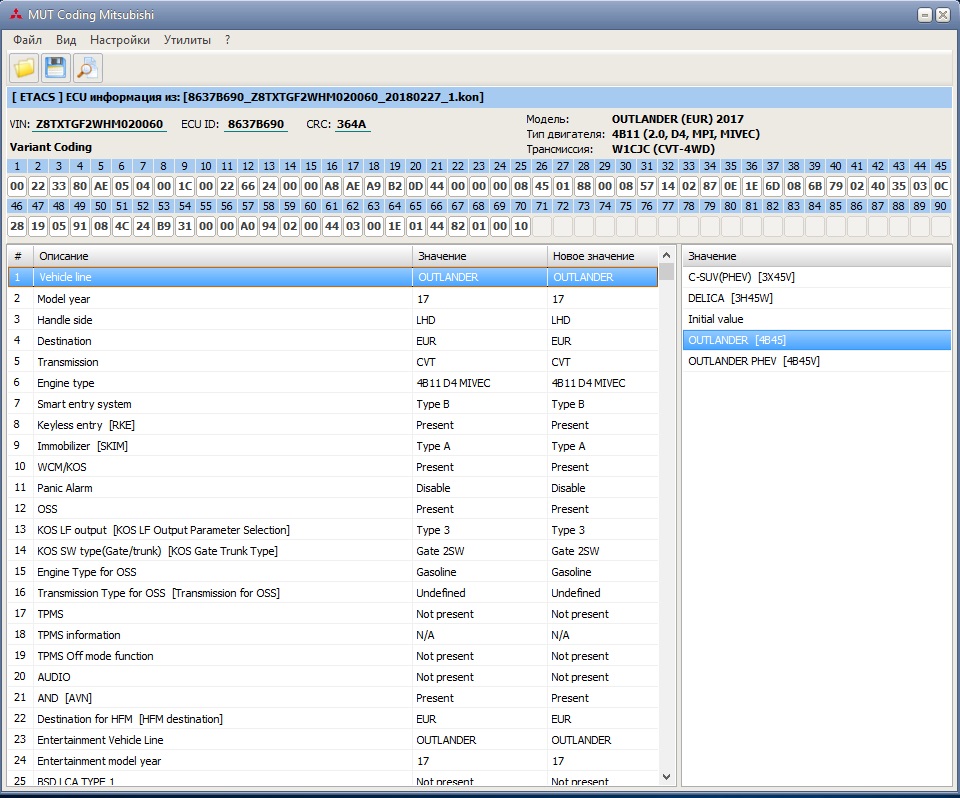Select the WCM/KOS row
This screenshot has height=798, width=960.
333,467
